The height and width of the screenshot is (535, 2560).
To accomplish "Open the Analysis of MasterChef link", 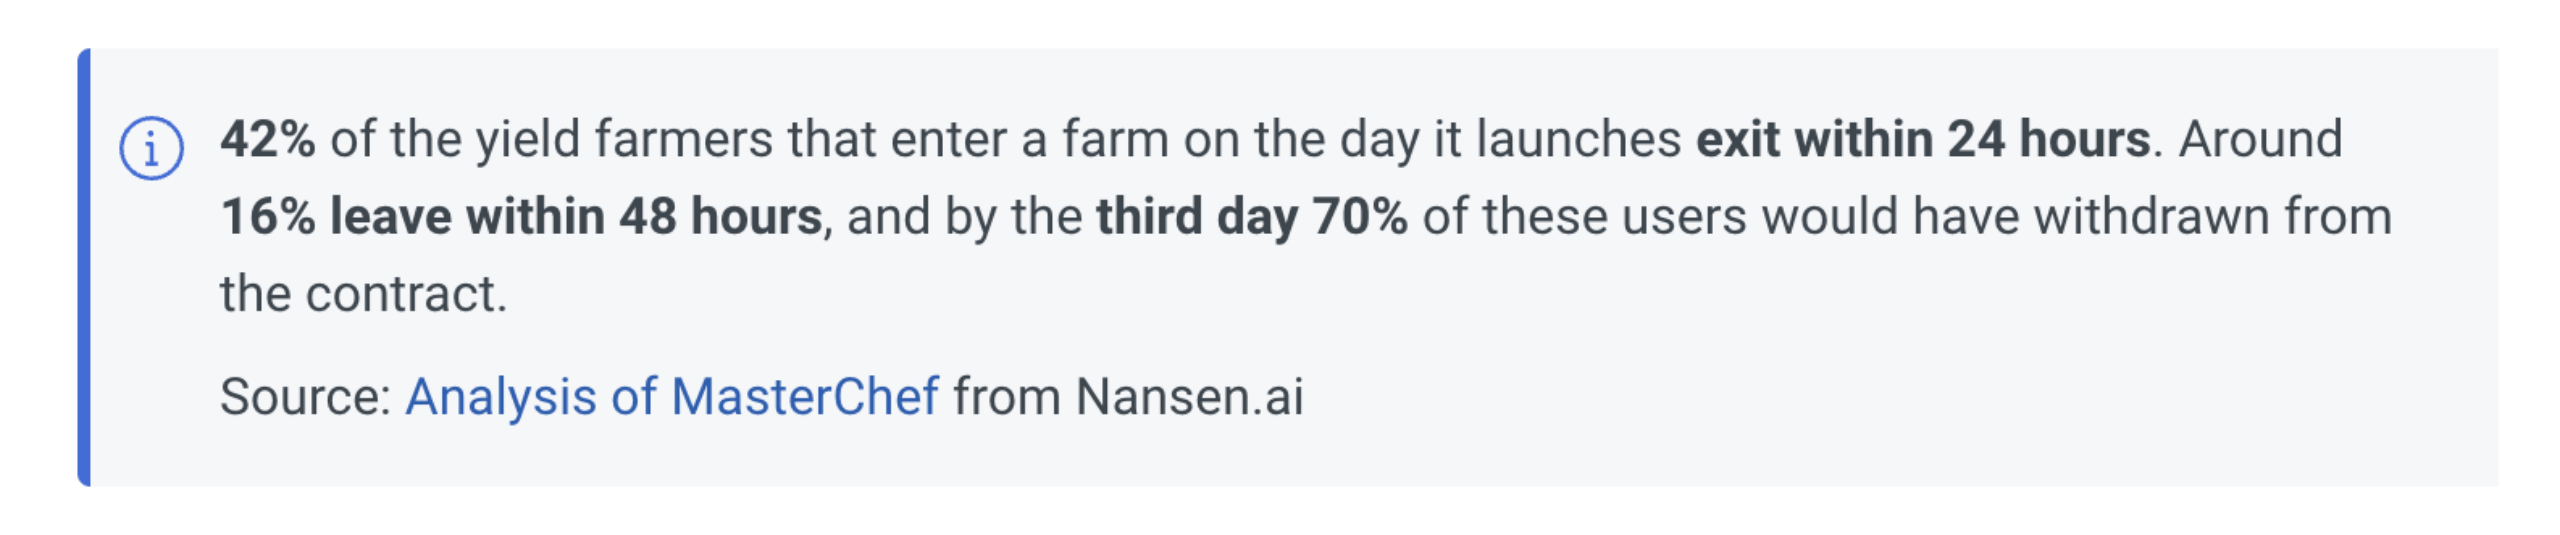I will coord(671,397).
